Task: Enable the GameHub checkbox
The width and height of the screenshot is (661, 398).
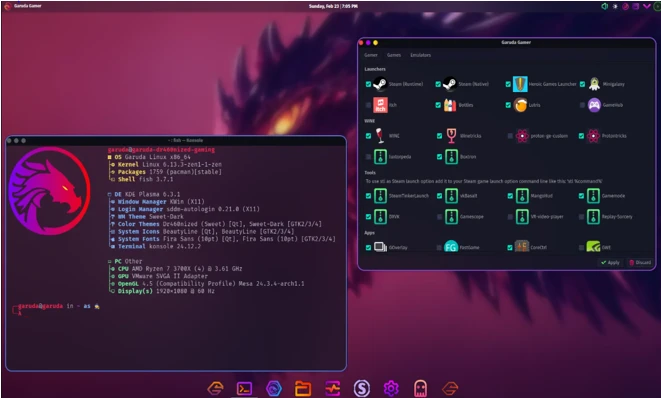Action: pos(582,105)
